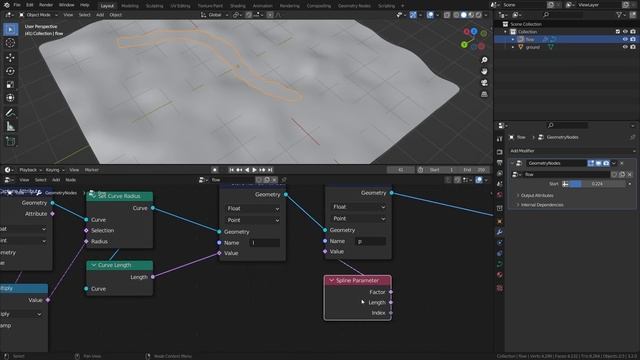The height and width of the screenshot is (360, 640).
Task: Click the Add menu in 3D viewport header
Action: tap(100, 15)
